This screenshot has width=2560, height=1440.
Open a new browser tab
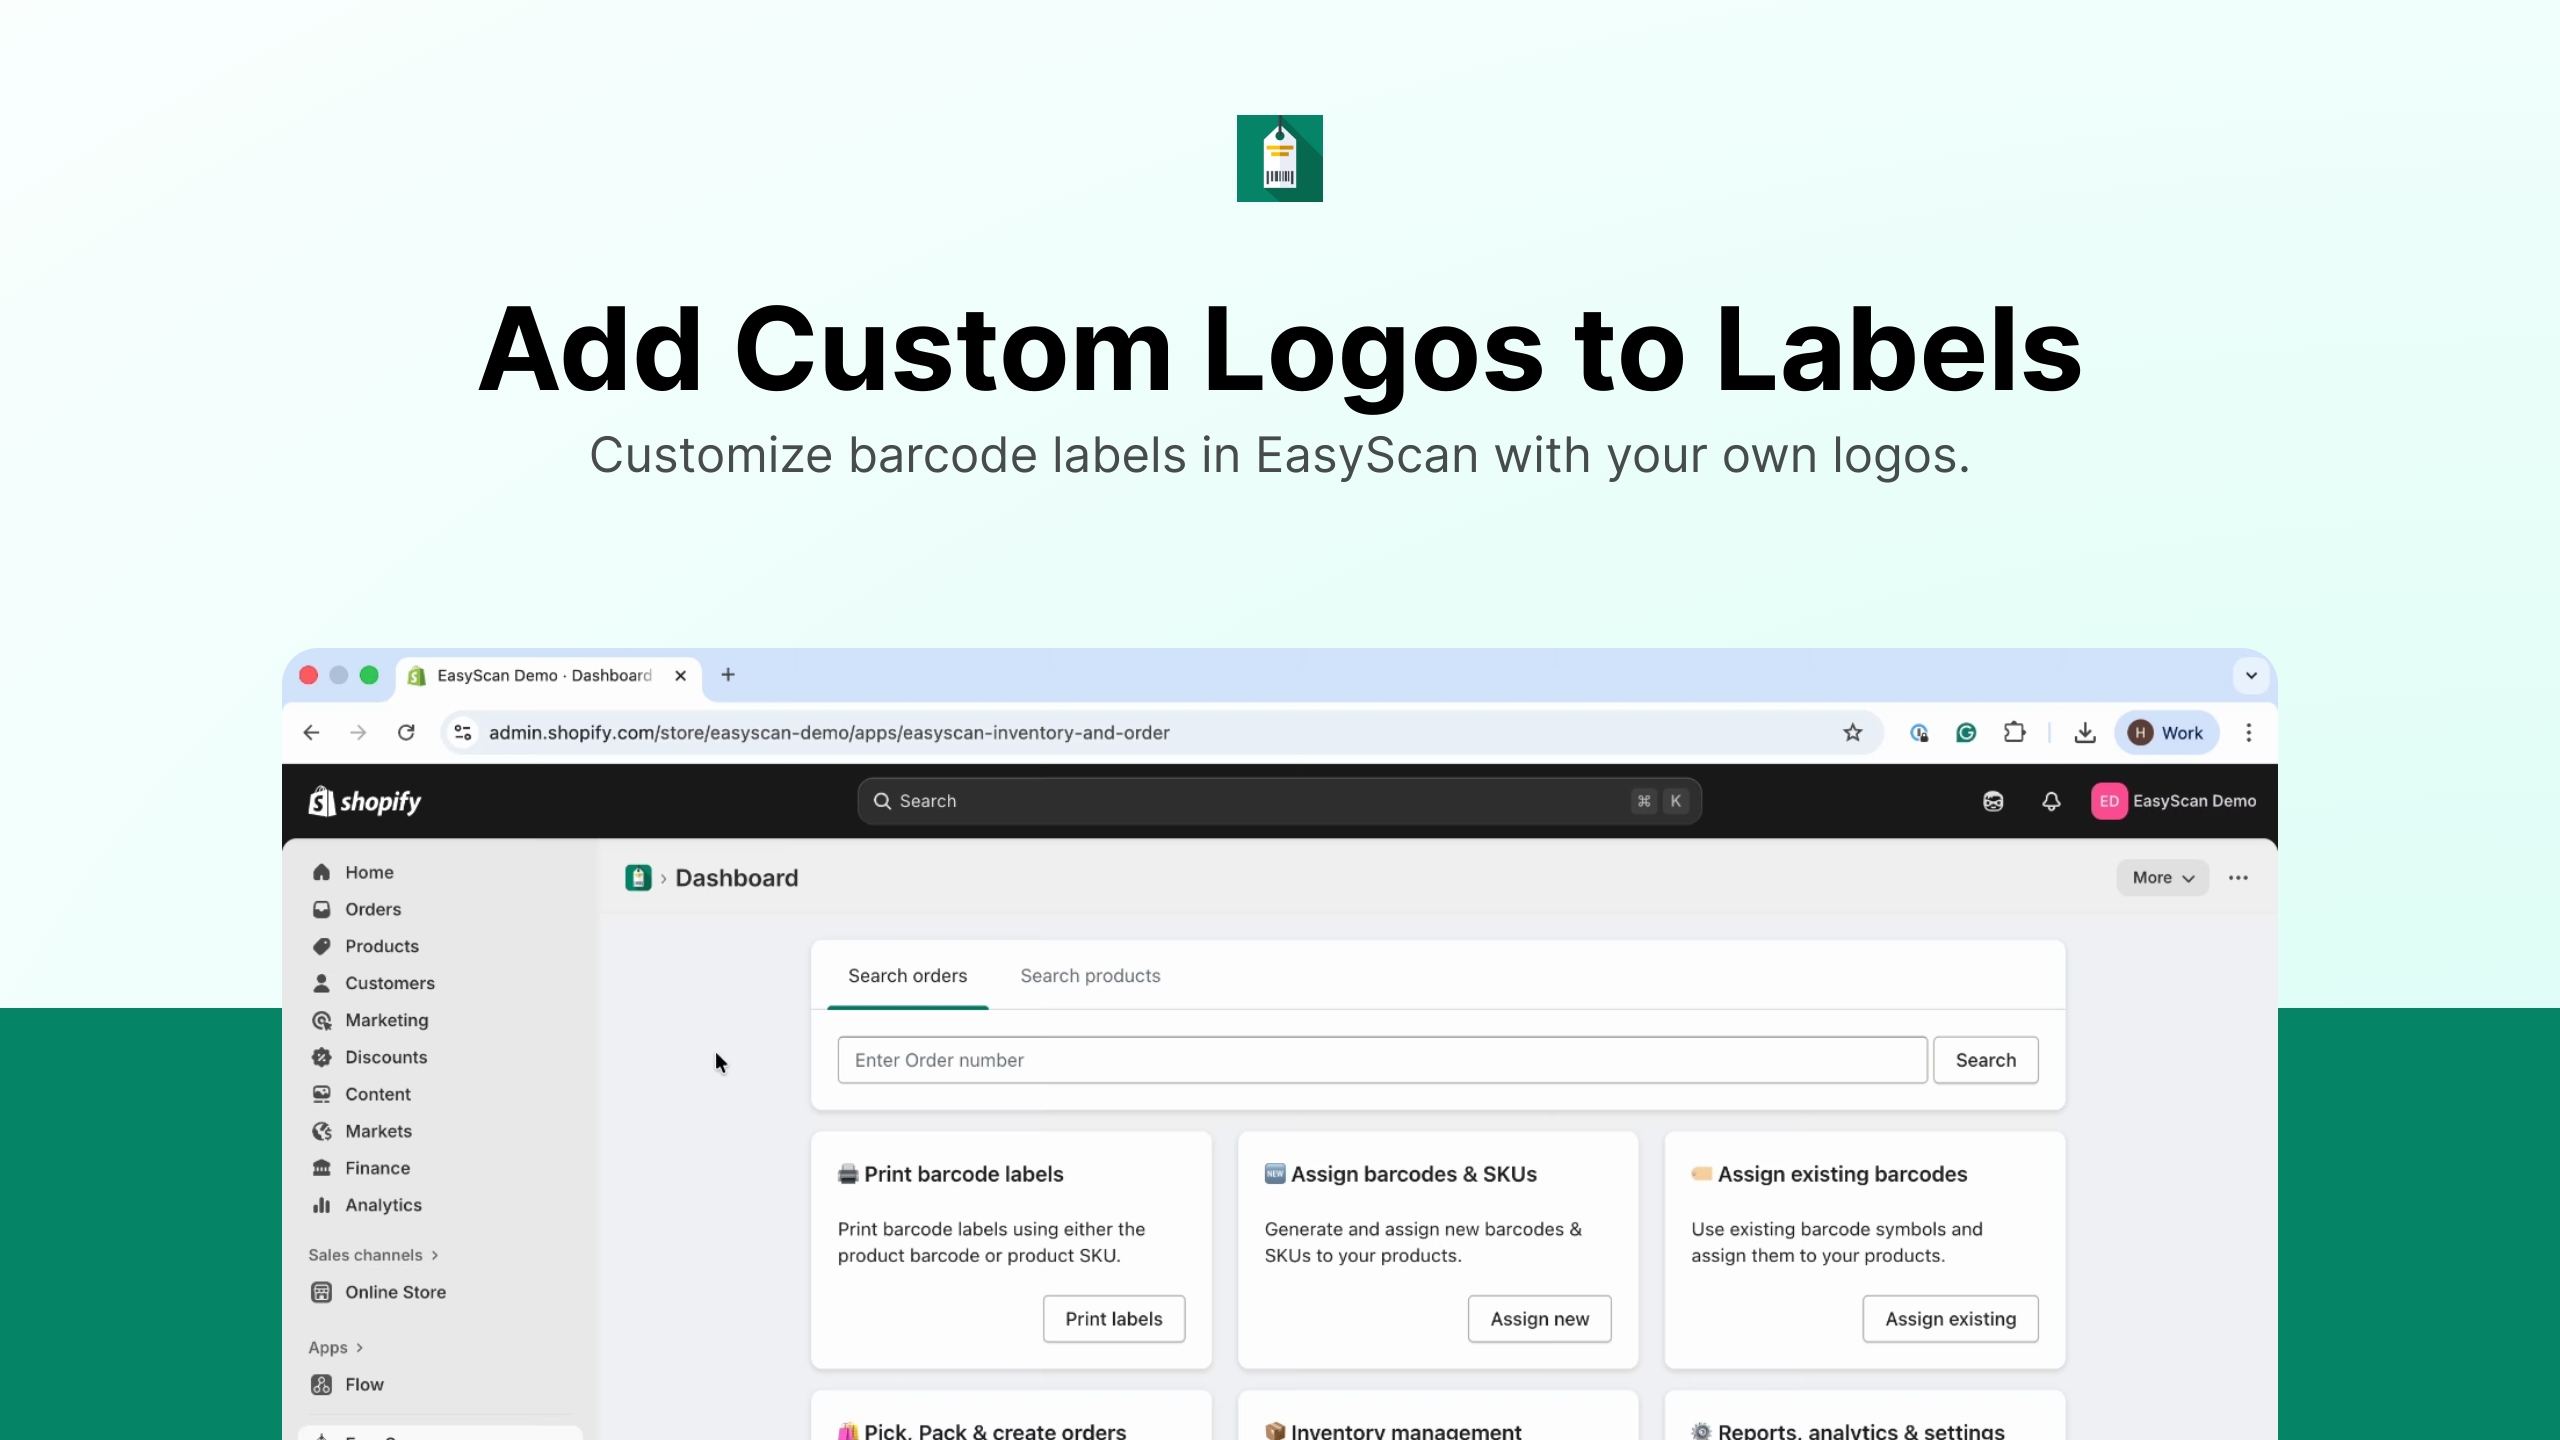coord(728,675)
